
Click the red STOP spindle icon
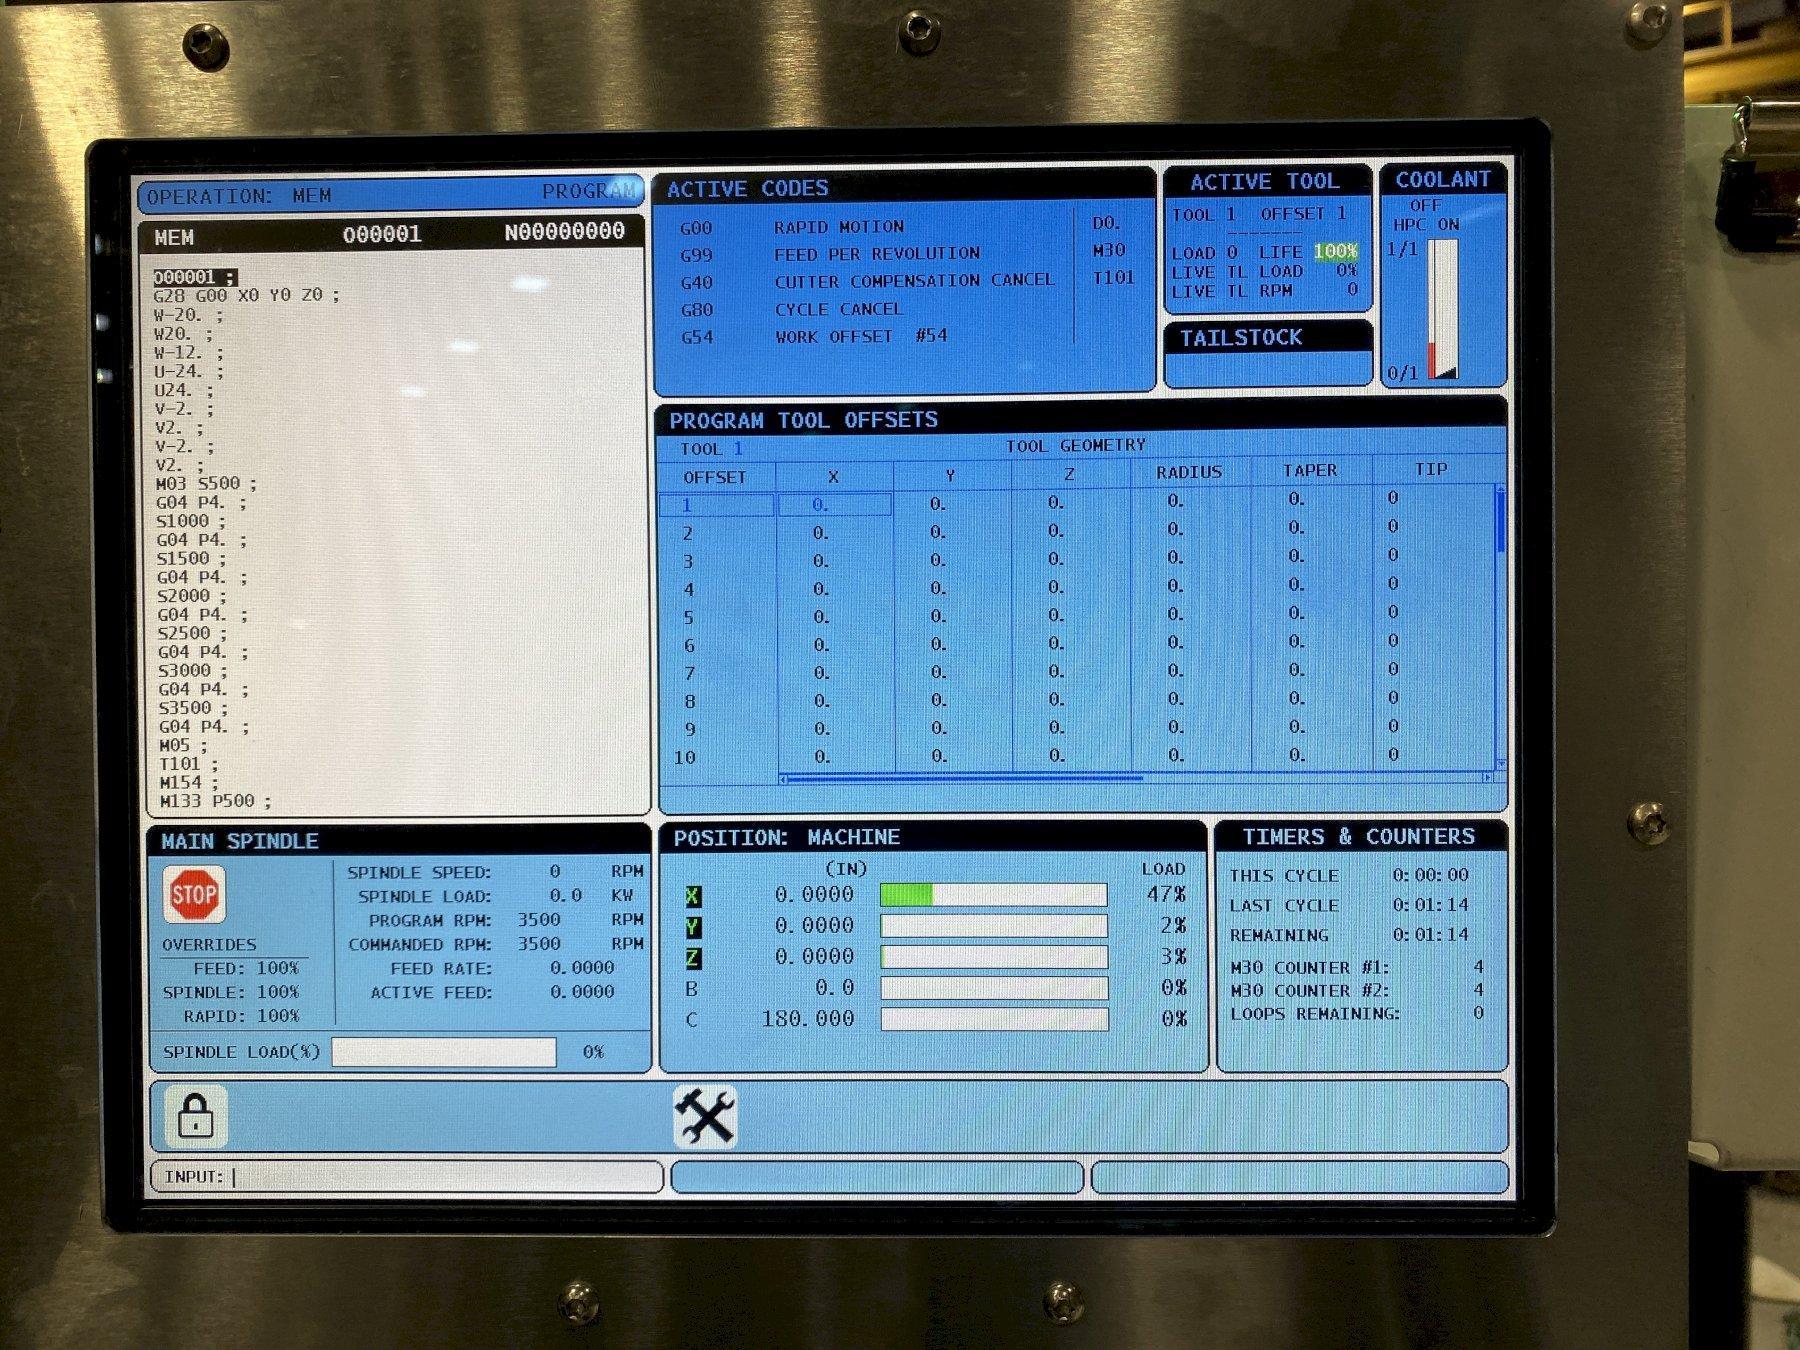coord(194,893)
